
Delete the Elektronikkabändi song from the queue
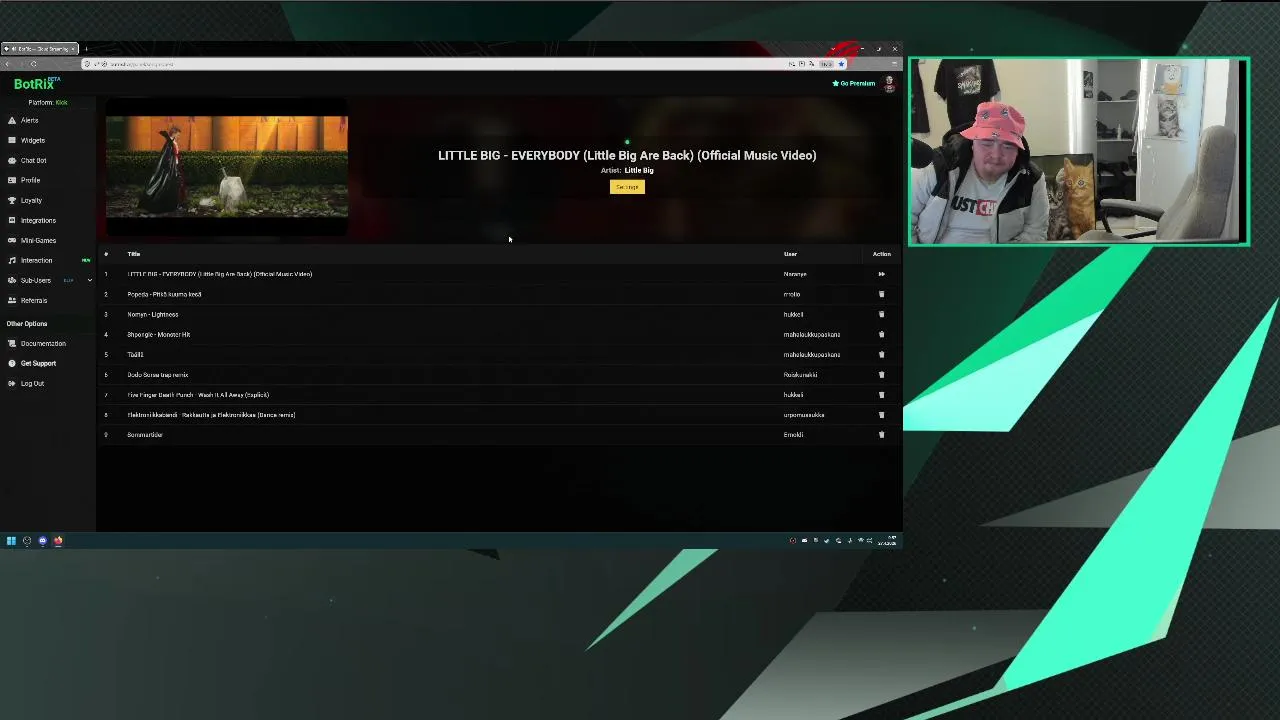click(x=881, y=414)
